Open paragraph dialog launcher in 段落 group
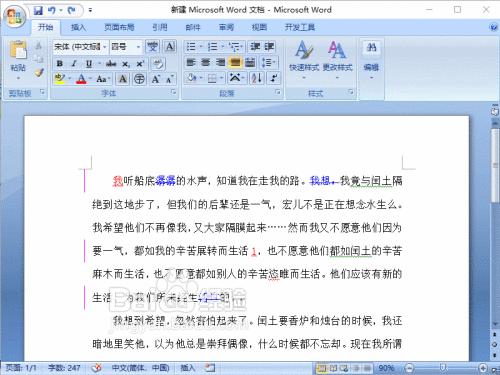 [x=278, y=92]
